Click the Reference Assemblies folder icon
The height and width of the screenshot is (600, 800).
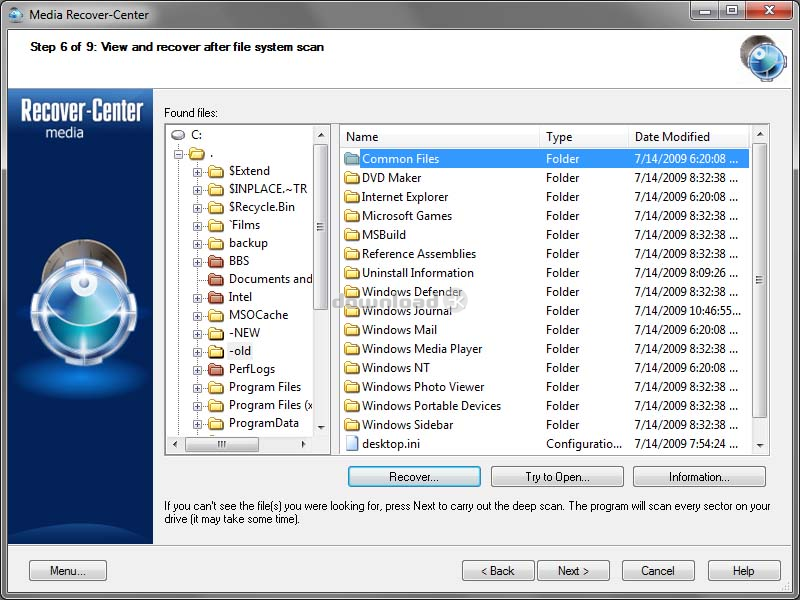pos(352,254)
